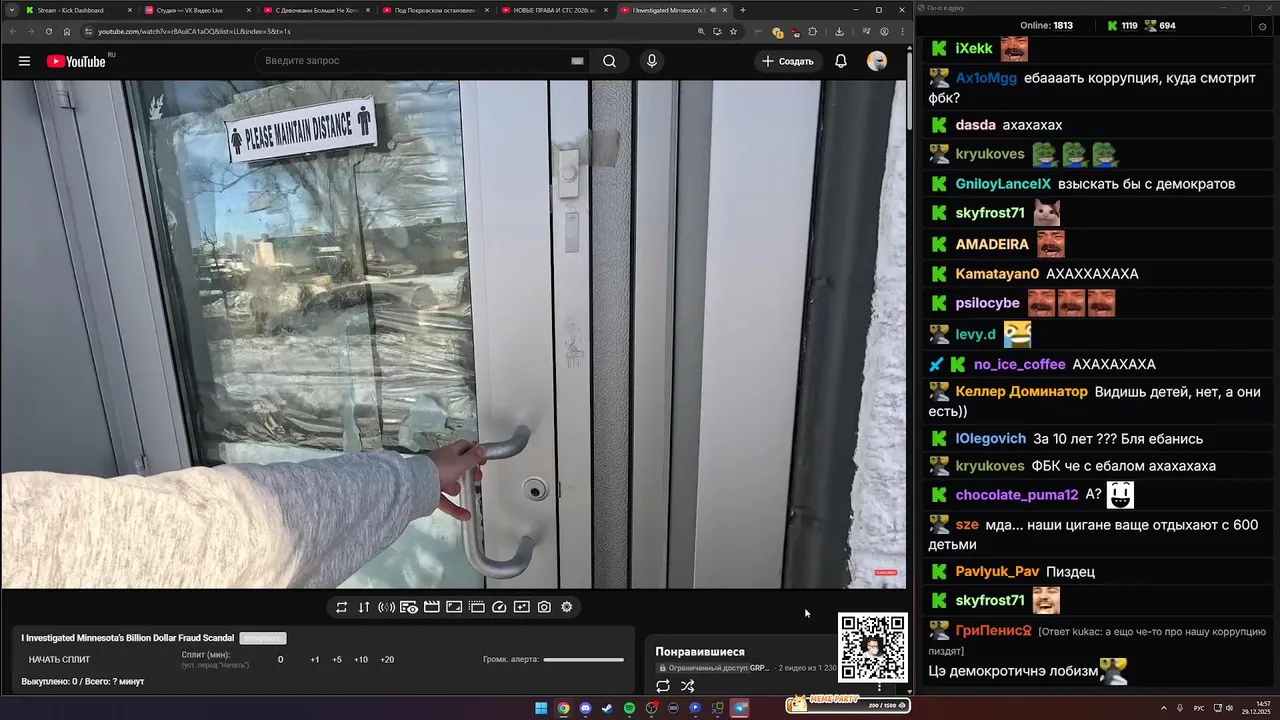Click username Ax1oMgg in chat
Screen dimensions: 1280x720
(x=986, y=78)
